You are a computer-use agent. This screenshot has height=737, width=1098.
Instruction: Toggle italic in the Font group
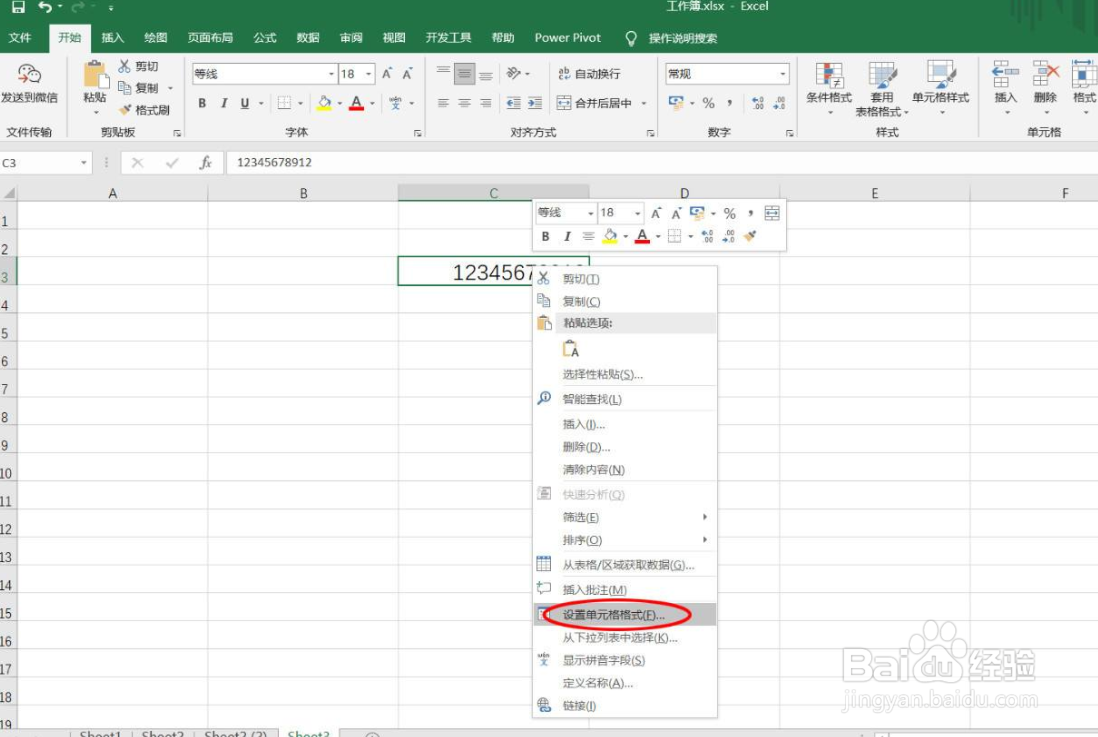222,103
